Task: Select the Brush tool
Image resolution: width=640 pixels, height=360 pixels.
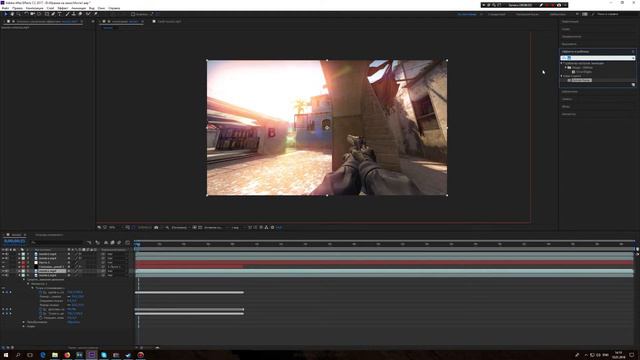Action: click(67, 14)
